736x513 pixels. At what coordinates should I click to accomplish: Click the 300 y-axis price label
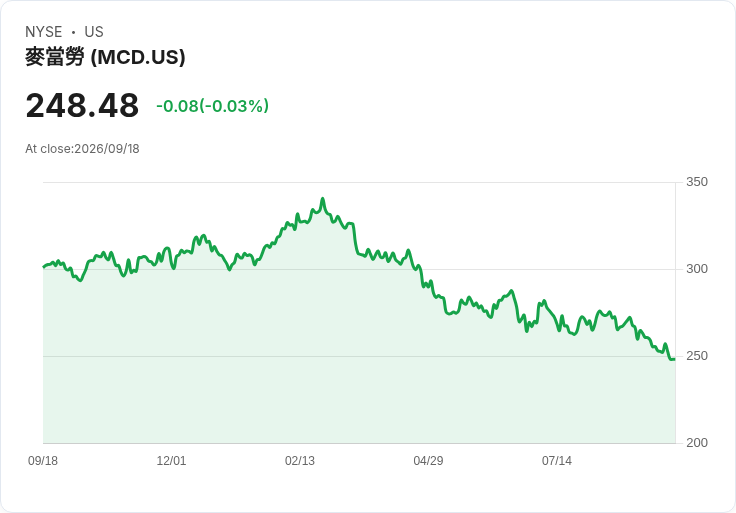pyautogui.click(x=697, y=269)
